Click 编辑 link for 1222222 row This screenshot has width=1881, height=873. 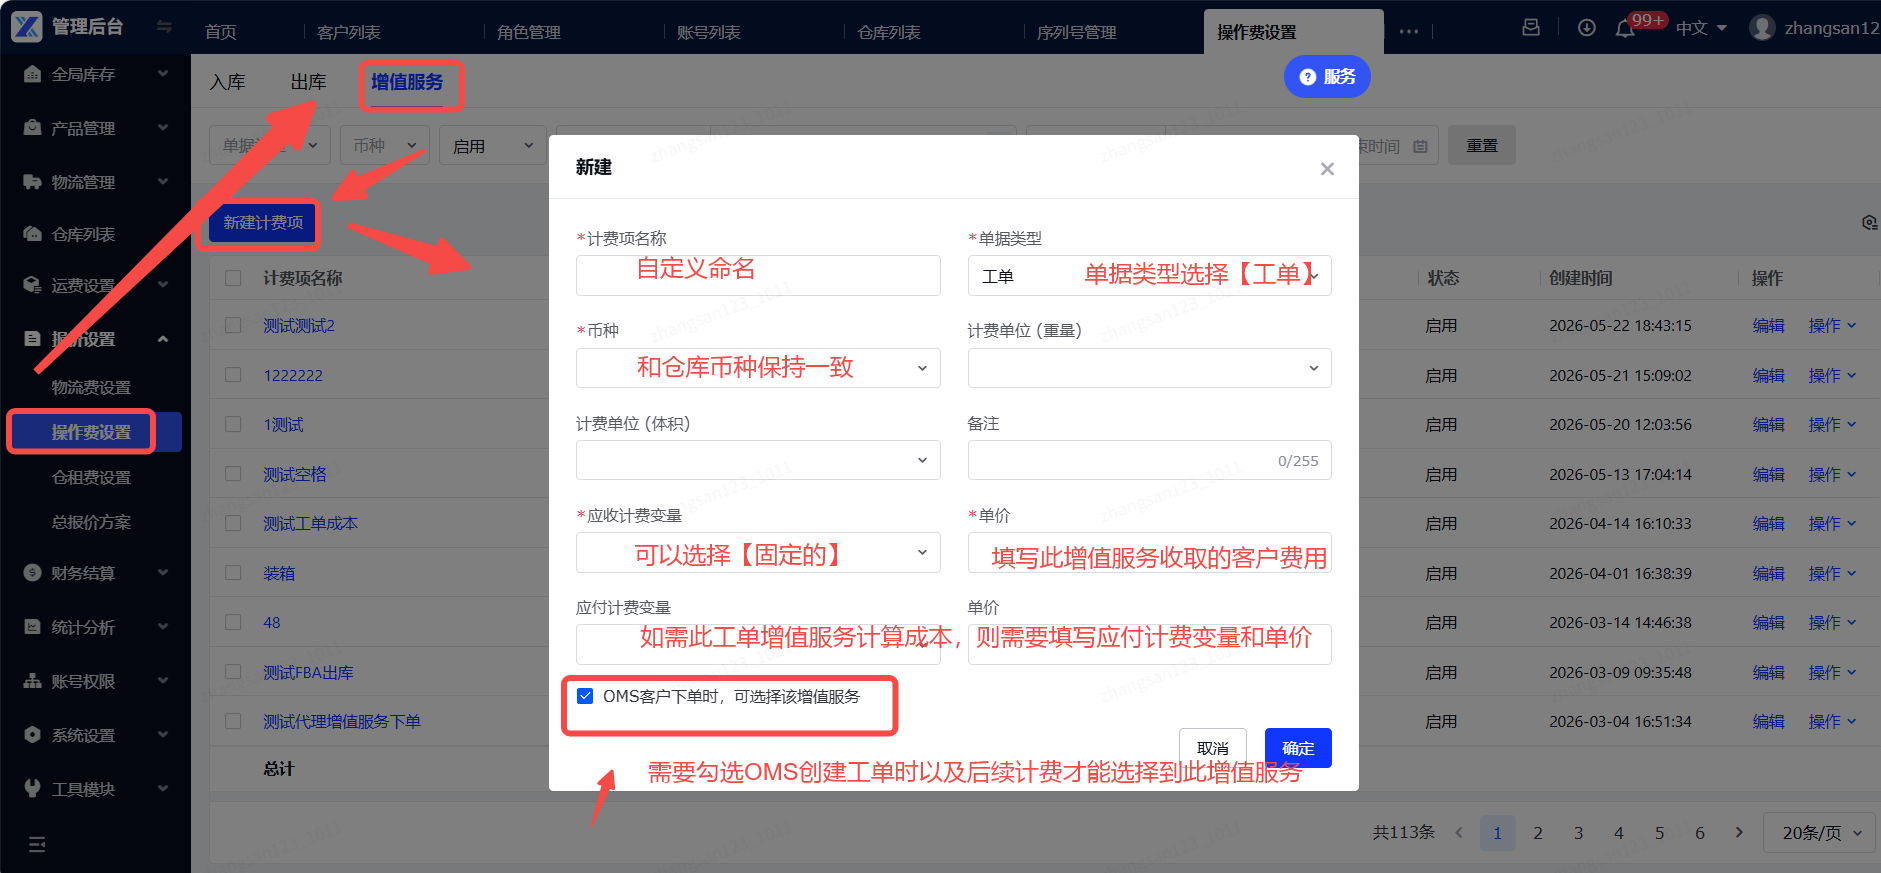tap(1768, 375)
